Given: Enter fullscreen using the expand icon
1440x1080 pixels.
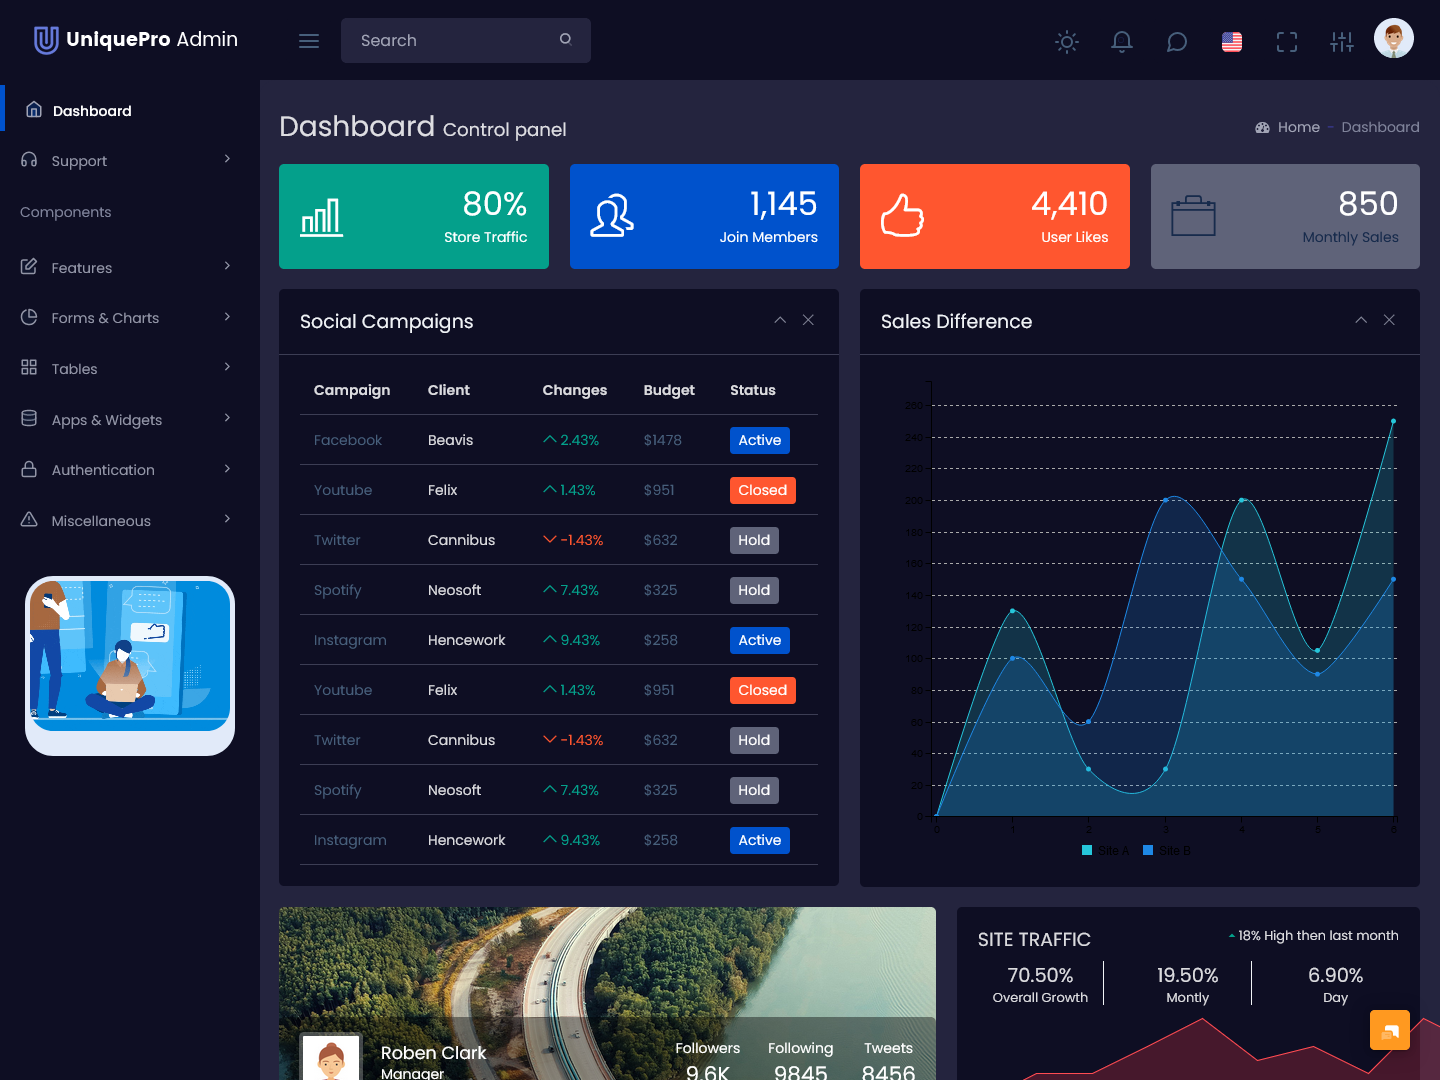Looking at the screenshot, I should point(1286,42).
